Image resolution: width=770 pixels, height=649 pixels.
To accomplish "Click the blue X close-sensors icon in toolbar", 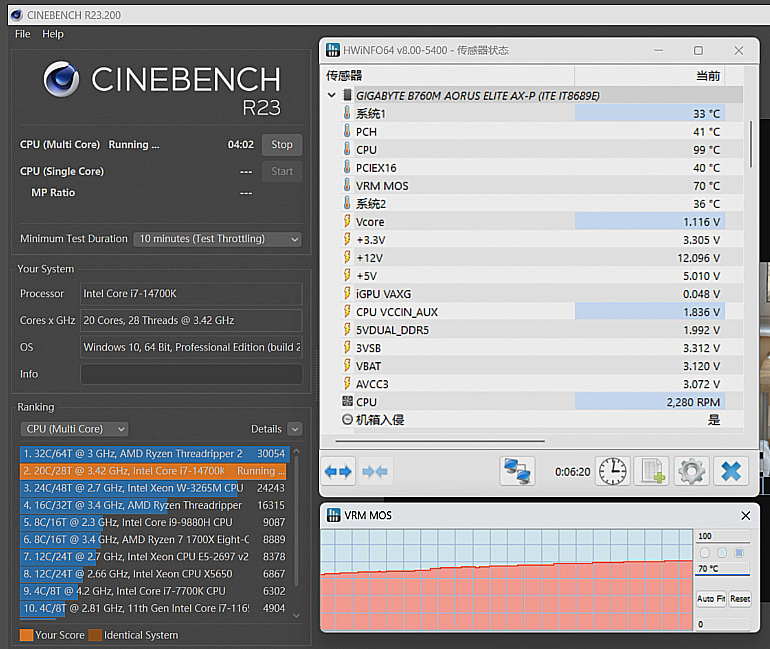I will 731,471.
